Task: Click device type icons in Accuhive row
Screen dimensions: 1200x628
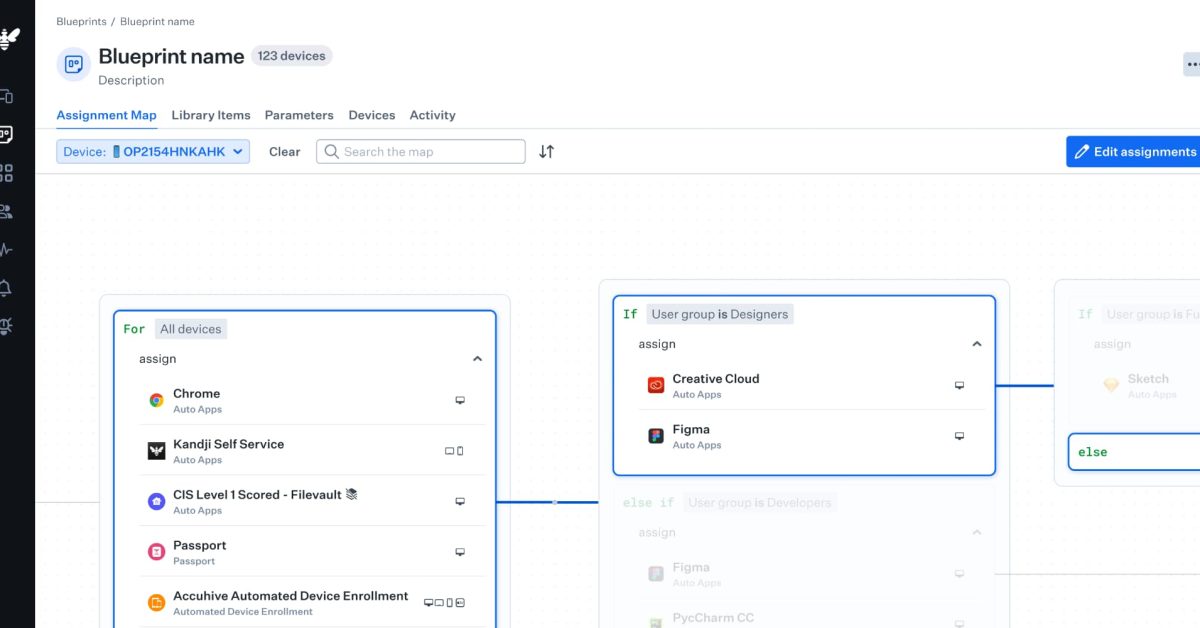Action: click(x=444, y=602)
